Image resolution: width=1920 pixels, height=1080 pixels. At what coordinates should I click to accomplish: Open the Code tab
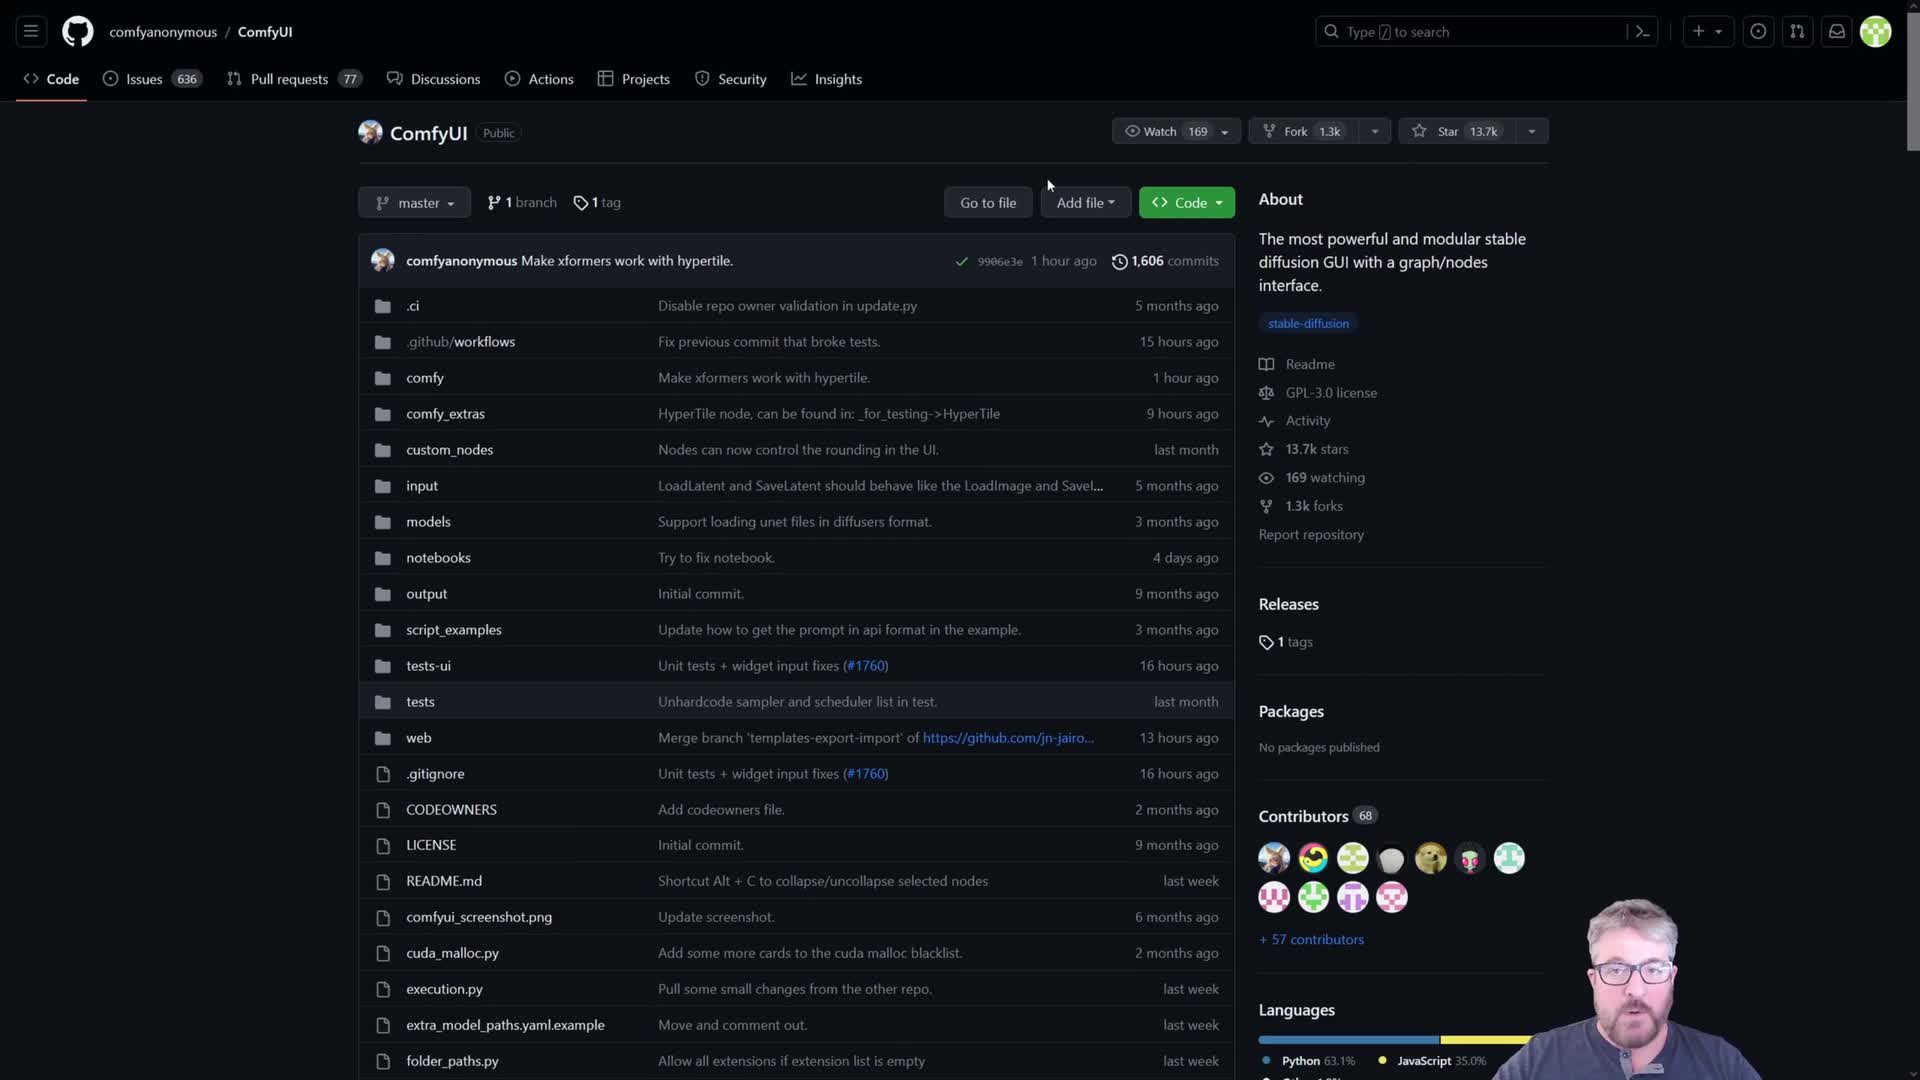pos(51,79)
